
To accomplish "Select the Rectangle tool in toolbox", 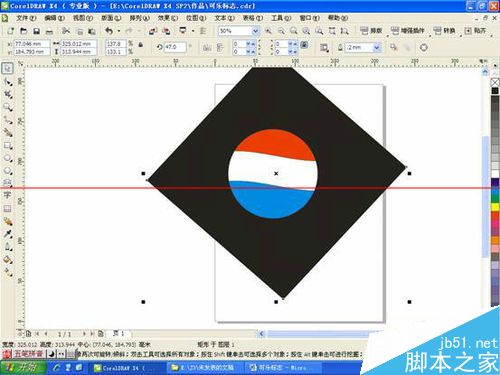I will click(x=7, y=146).
